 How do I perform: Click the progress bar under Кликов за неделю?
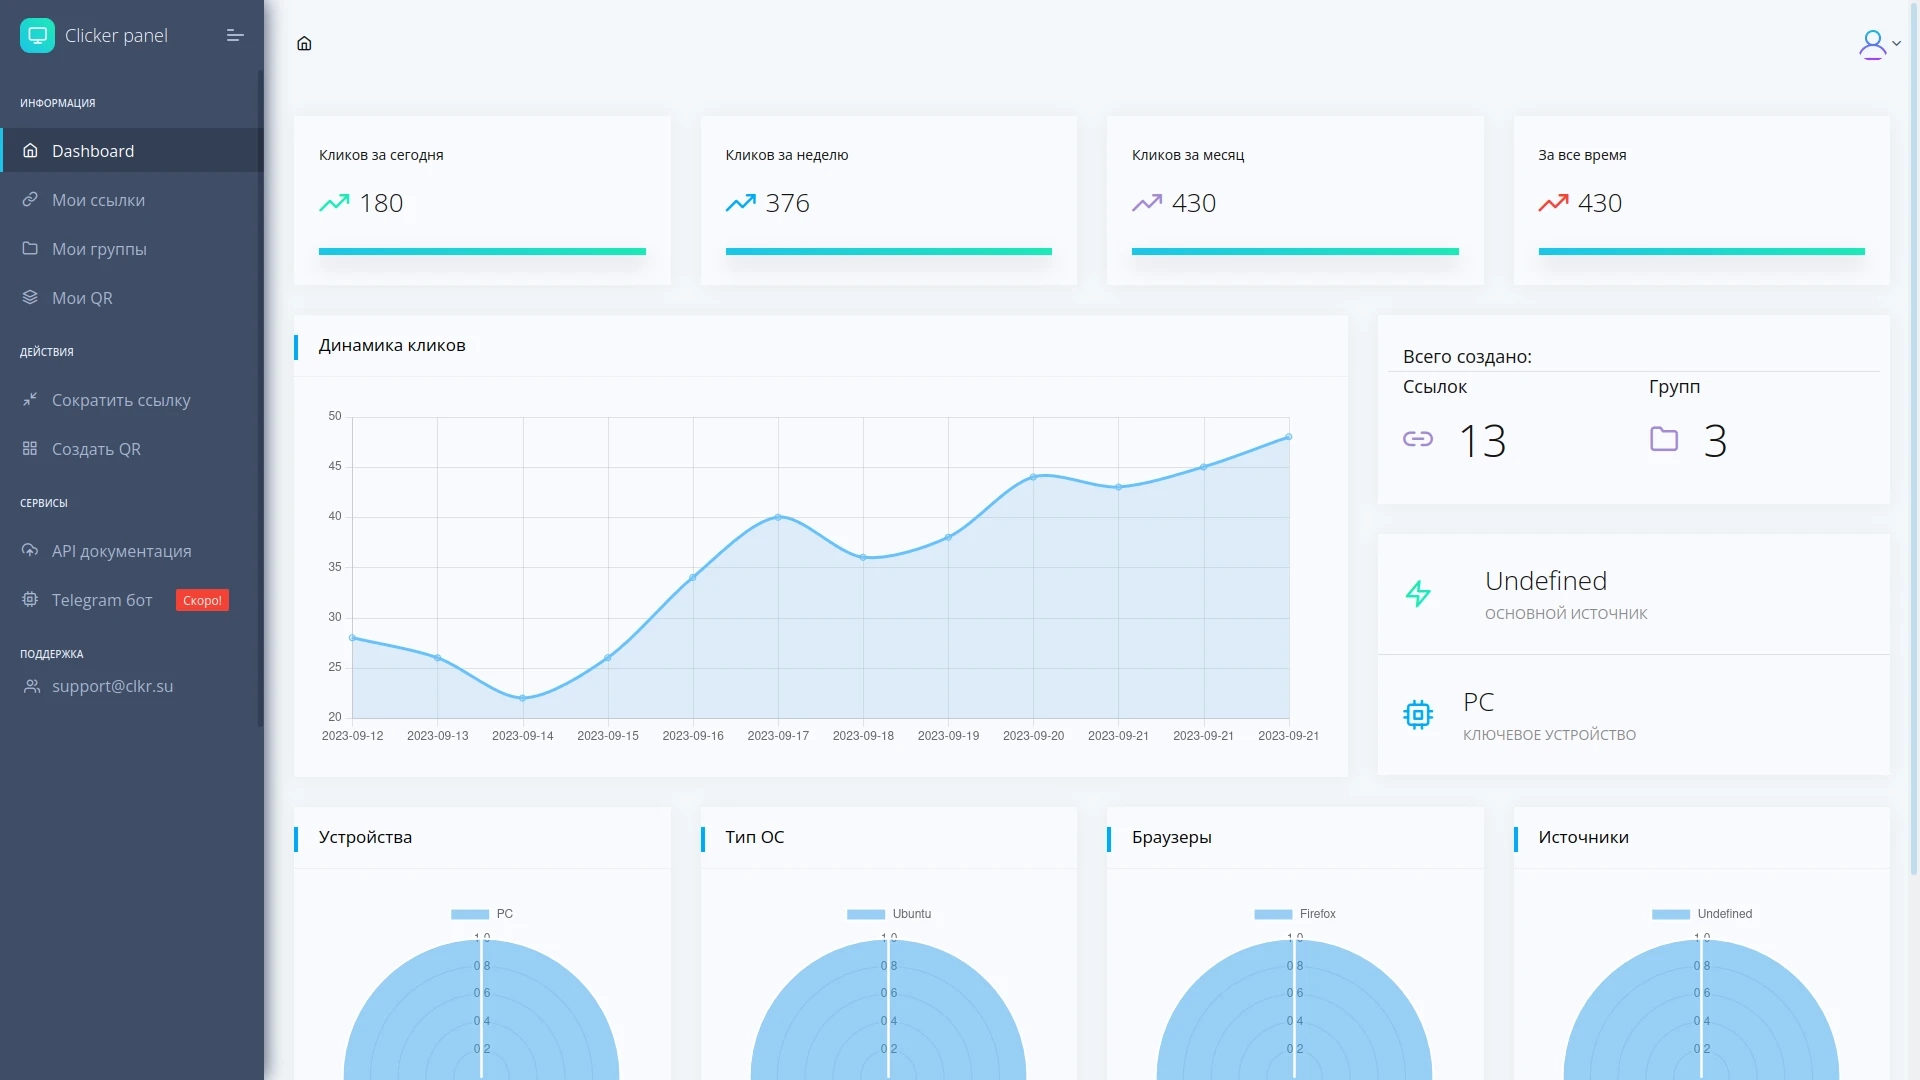(889, 252)
